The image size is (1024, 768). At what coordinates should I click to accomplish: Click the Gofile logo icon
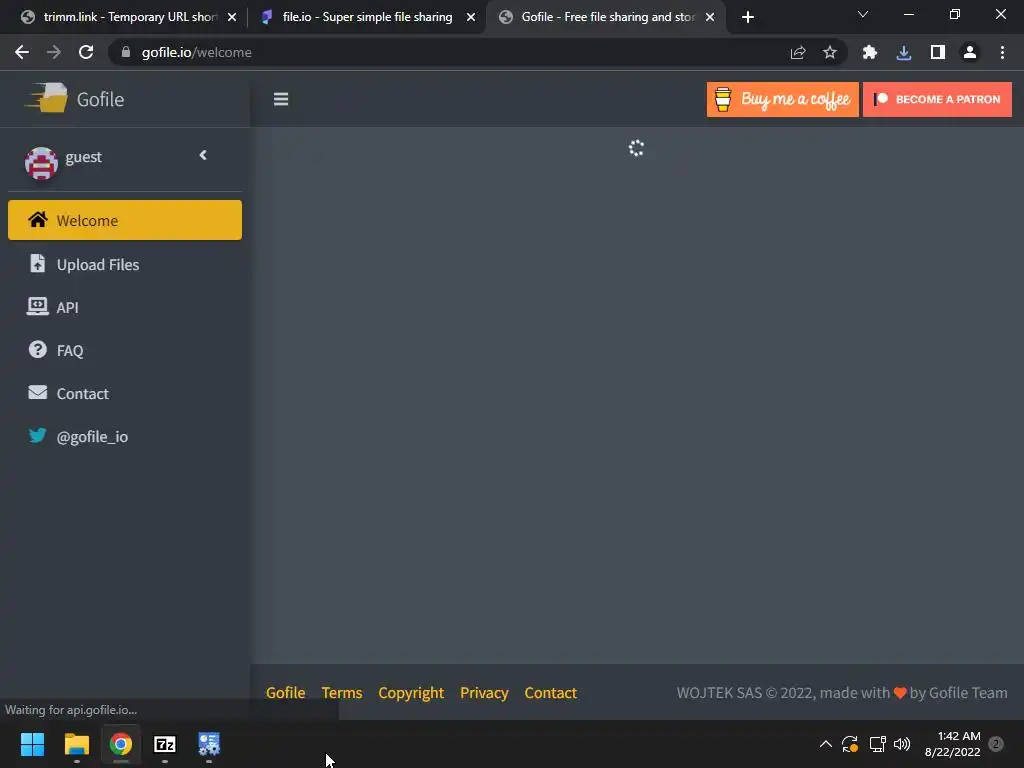point(47,99)
